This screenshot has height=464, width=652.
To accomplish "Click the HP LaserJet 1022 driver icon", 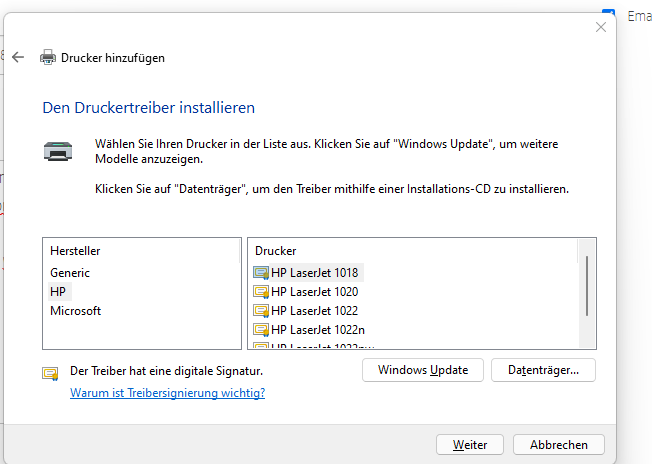I will (262, 310).
